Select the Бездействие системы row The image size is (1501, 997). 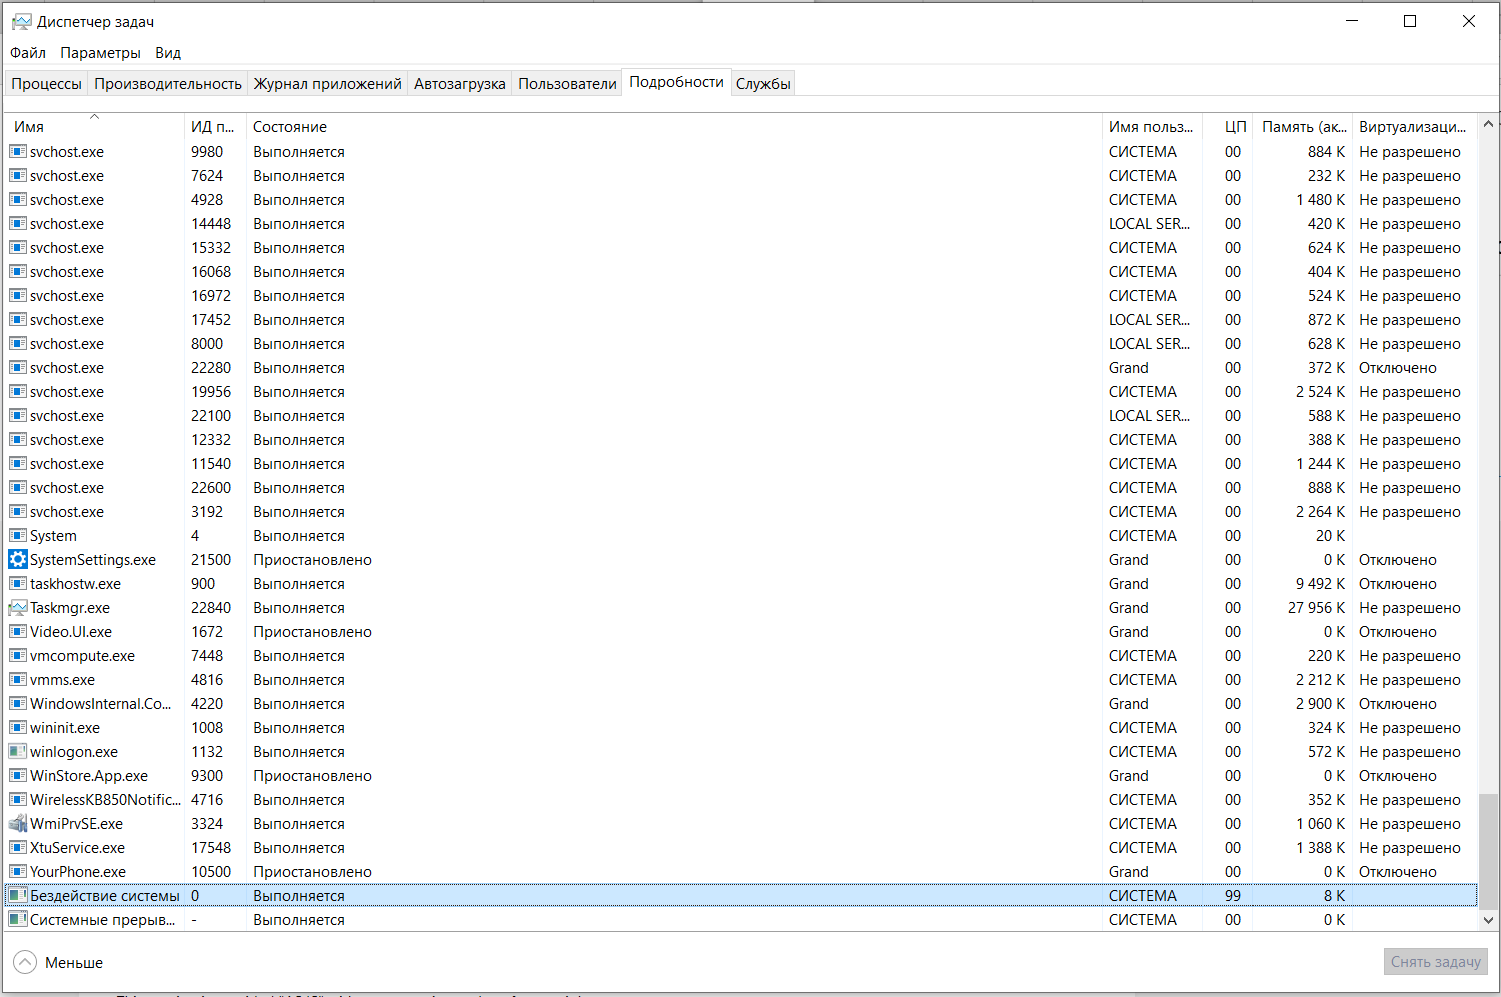(x=741, y=896)
